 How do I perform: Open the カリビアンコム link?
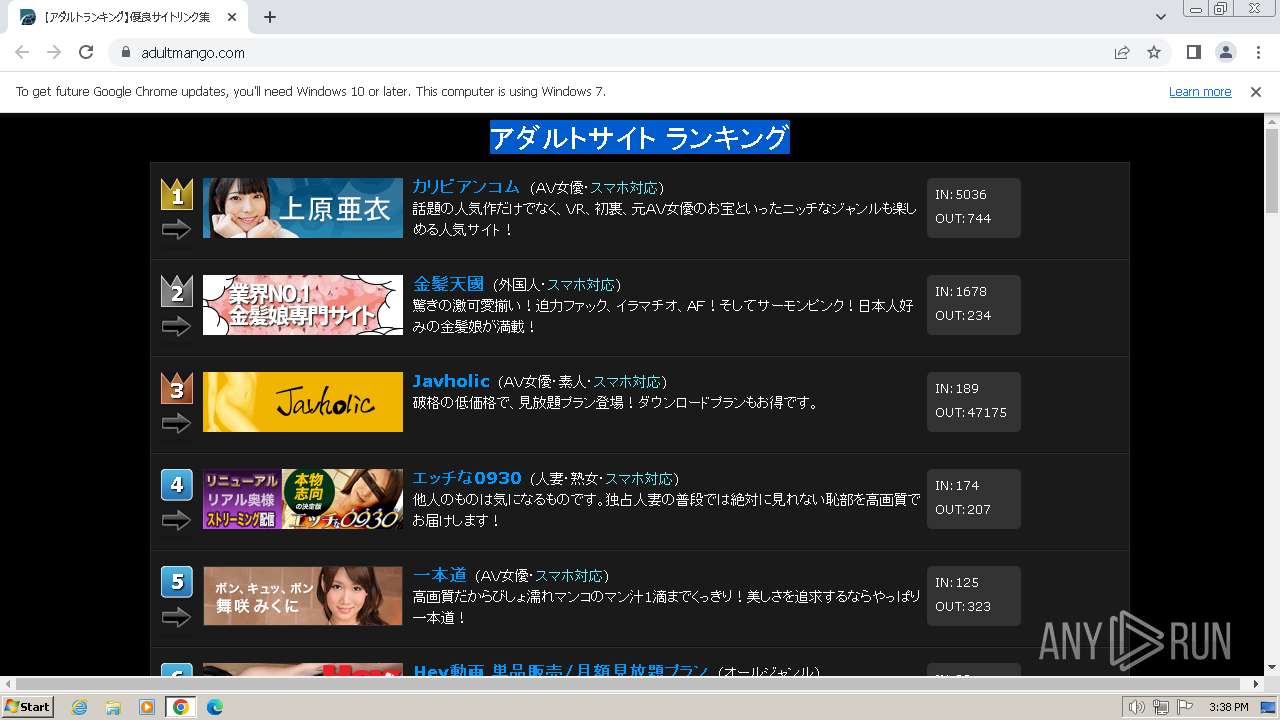(x=466, y=187)
